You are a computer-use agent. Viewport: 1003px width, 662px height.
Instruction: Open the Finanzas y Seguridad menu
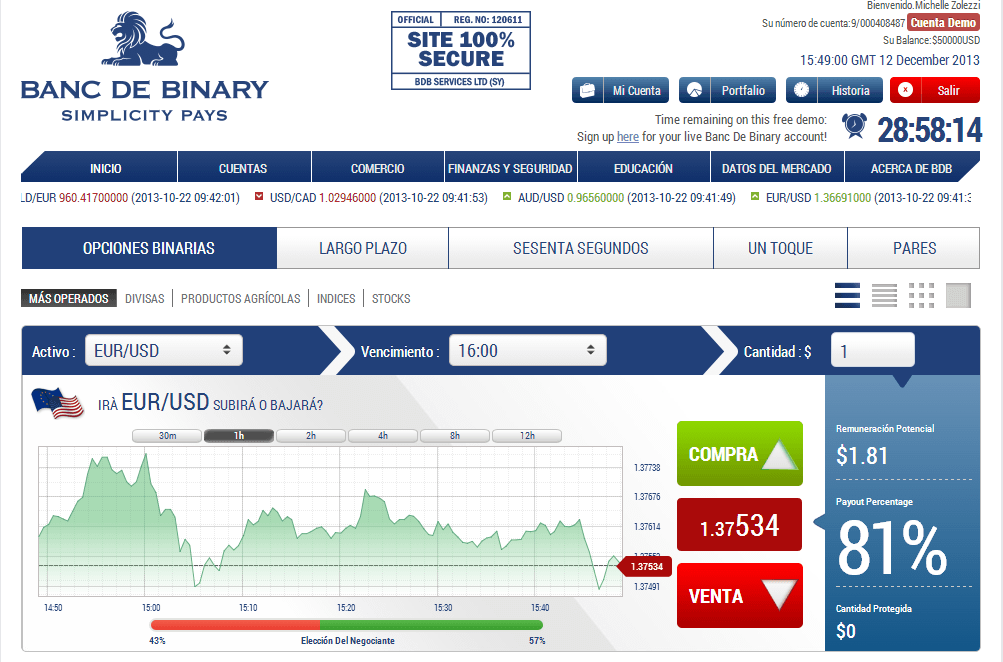pos(510,168)
